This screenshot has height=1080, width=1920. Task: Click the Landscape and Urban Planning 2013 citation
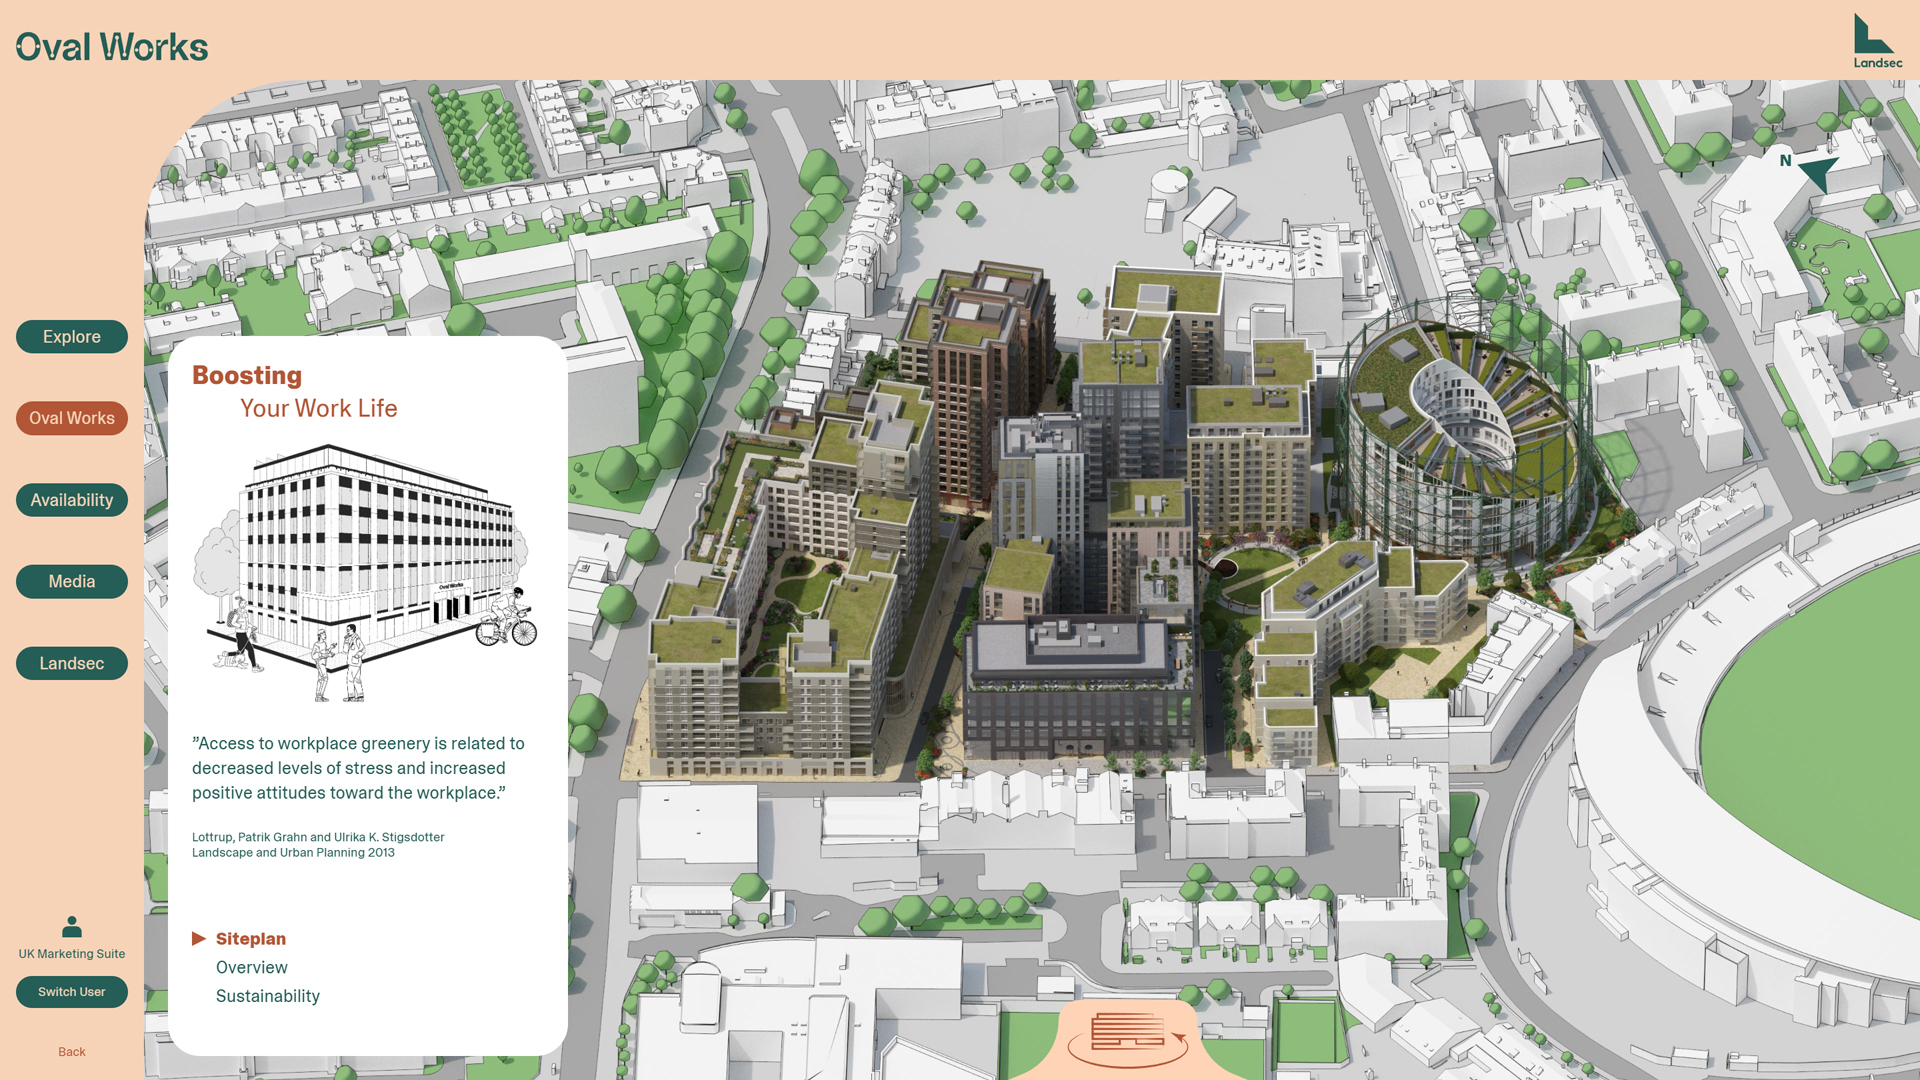point(293,853)
